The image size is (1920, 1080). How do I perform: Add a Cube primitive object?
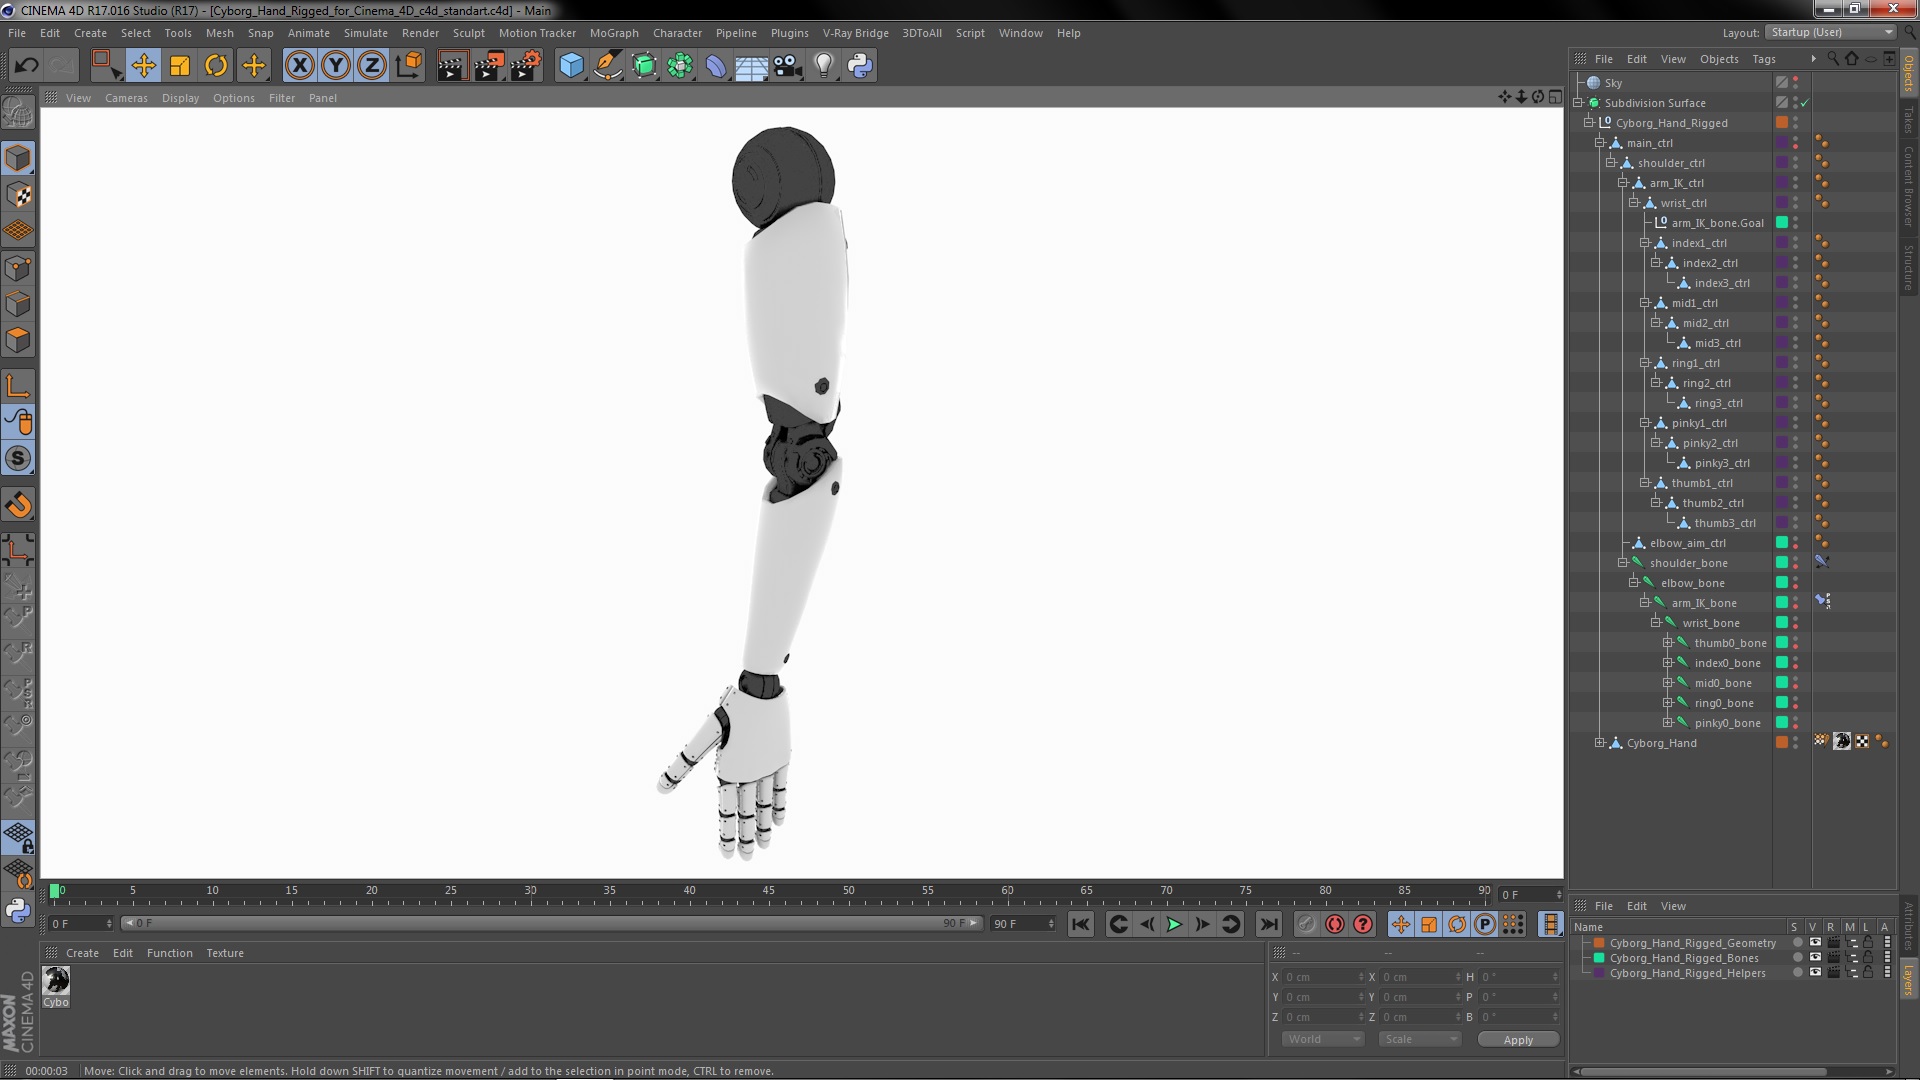tap(571, 66)
